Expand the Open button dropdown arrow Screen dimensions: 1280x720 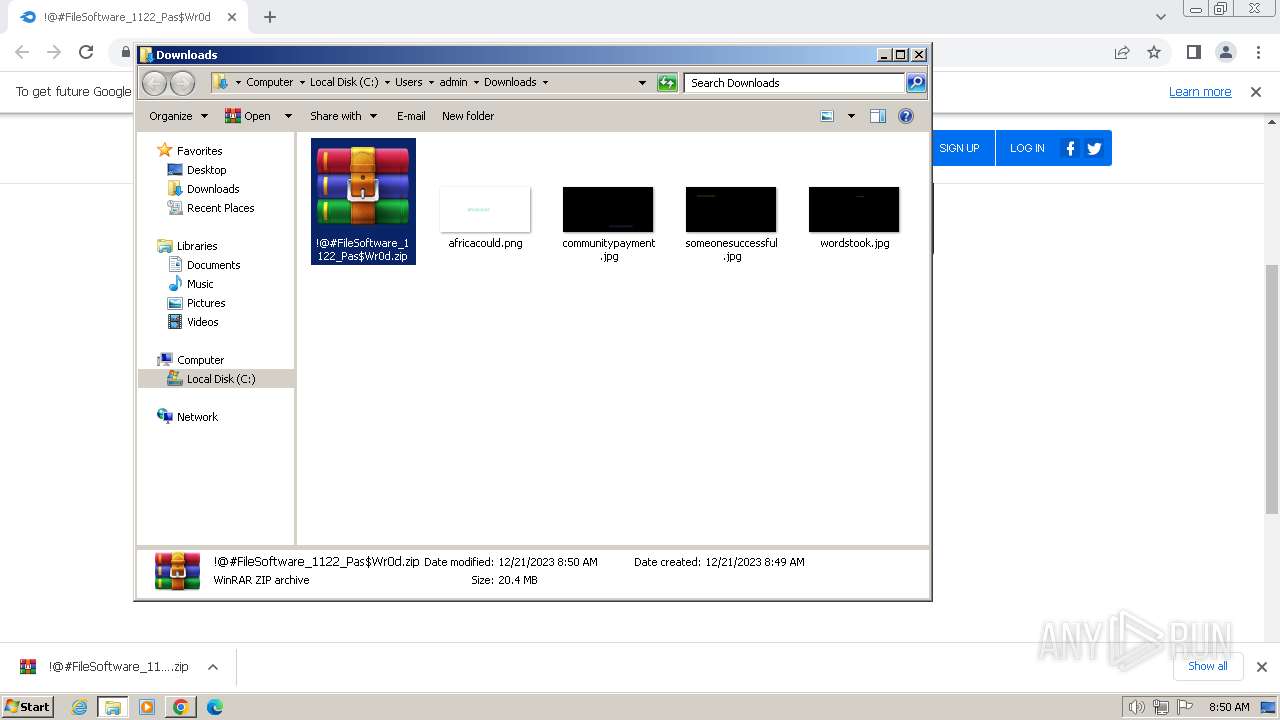[x=288, y=116]
